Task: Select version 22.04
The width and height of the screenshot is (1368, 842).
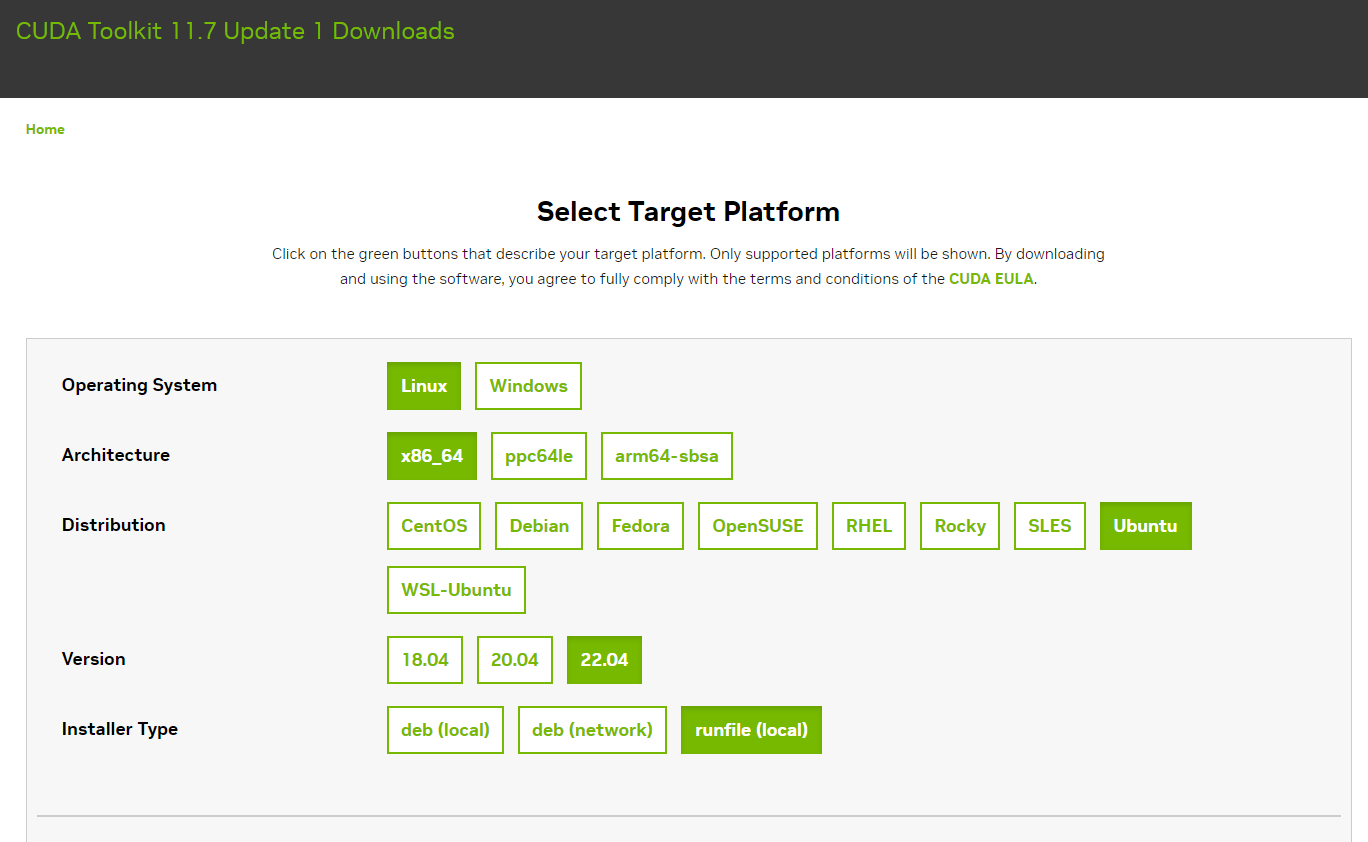Action: point(604,660)
